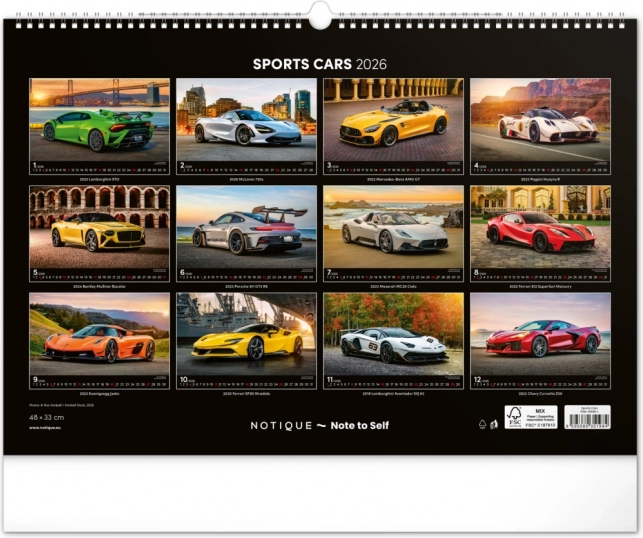
Task: Click the 48 × 33 cm size text
Action: tap(47, 417)
